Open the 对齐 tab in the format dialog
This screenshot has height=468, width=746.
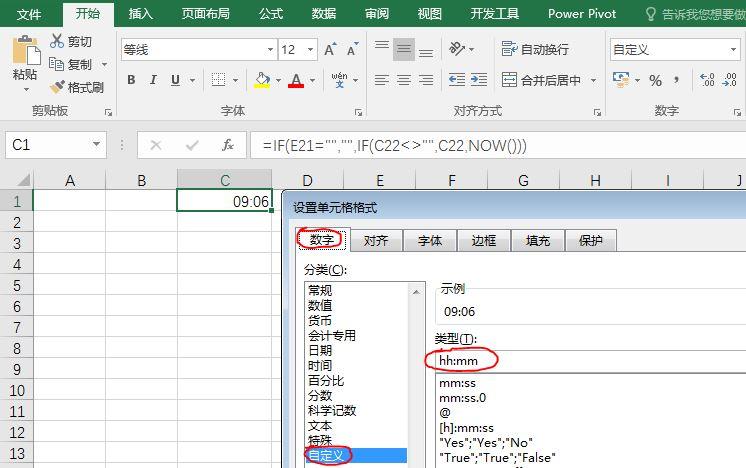(376, 240)
